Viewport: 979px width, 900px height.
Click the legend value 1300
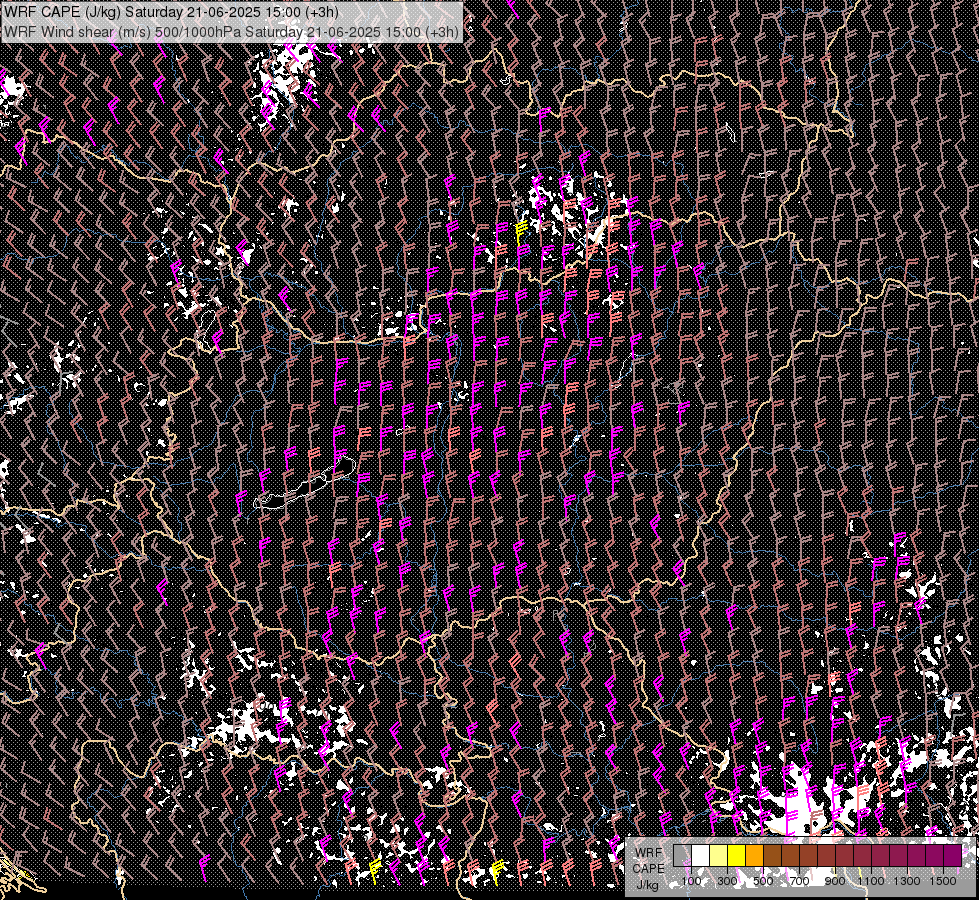click(x=907, y=881)
